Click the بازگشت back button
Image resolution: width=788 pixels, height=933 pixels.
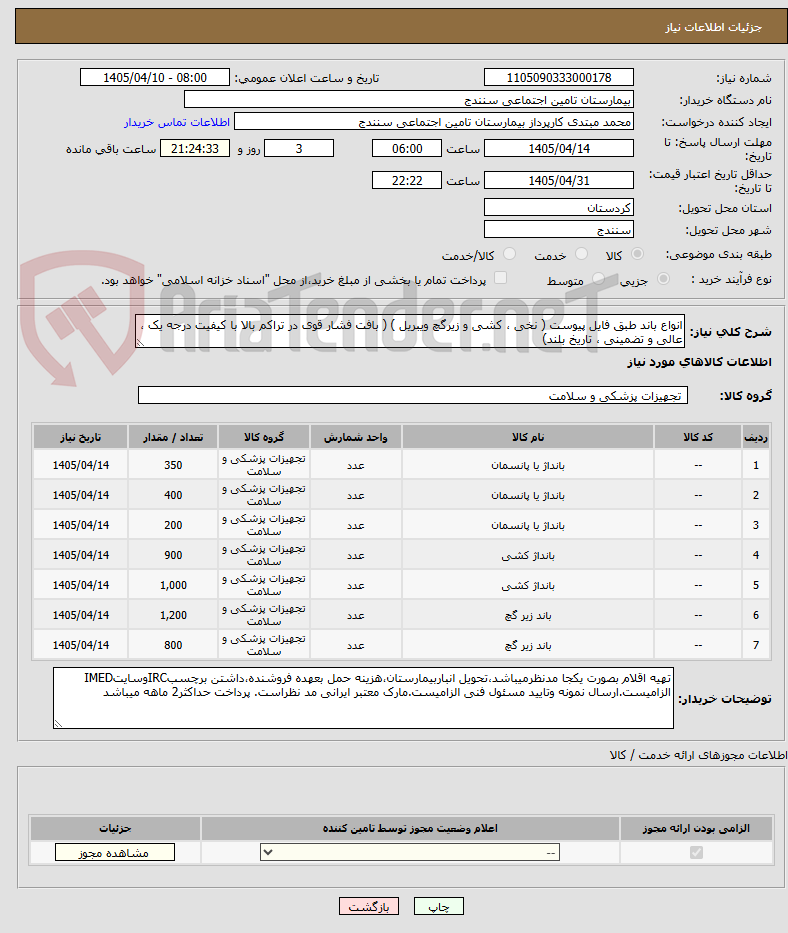[369, 906]
